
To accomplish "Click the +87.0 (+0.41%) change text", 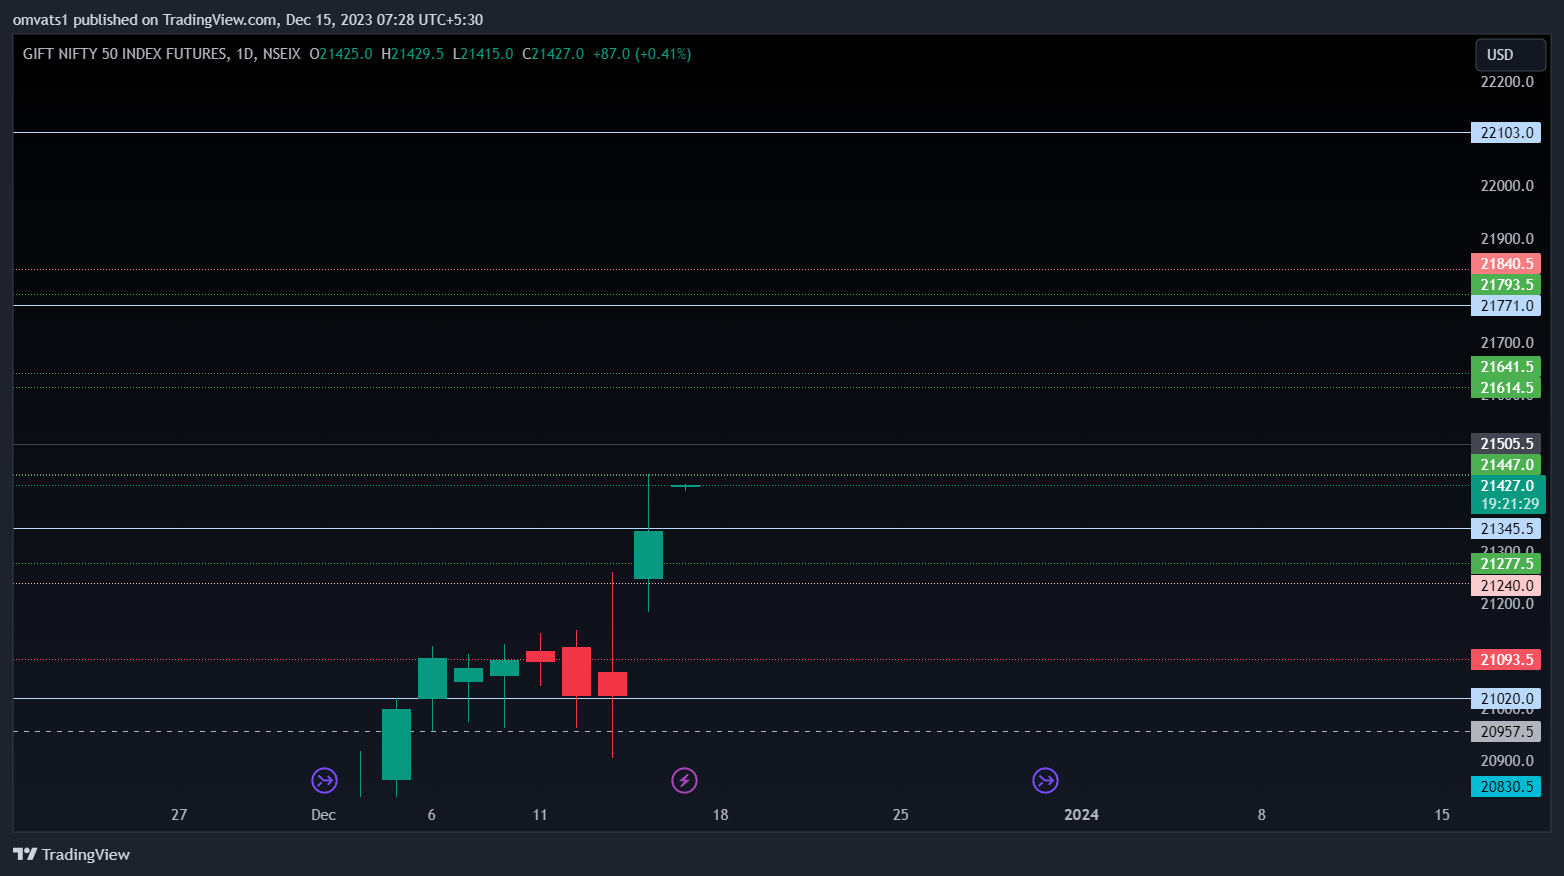I will pos(642,54).
